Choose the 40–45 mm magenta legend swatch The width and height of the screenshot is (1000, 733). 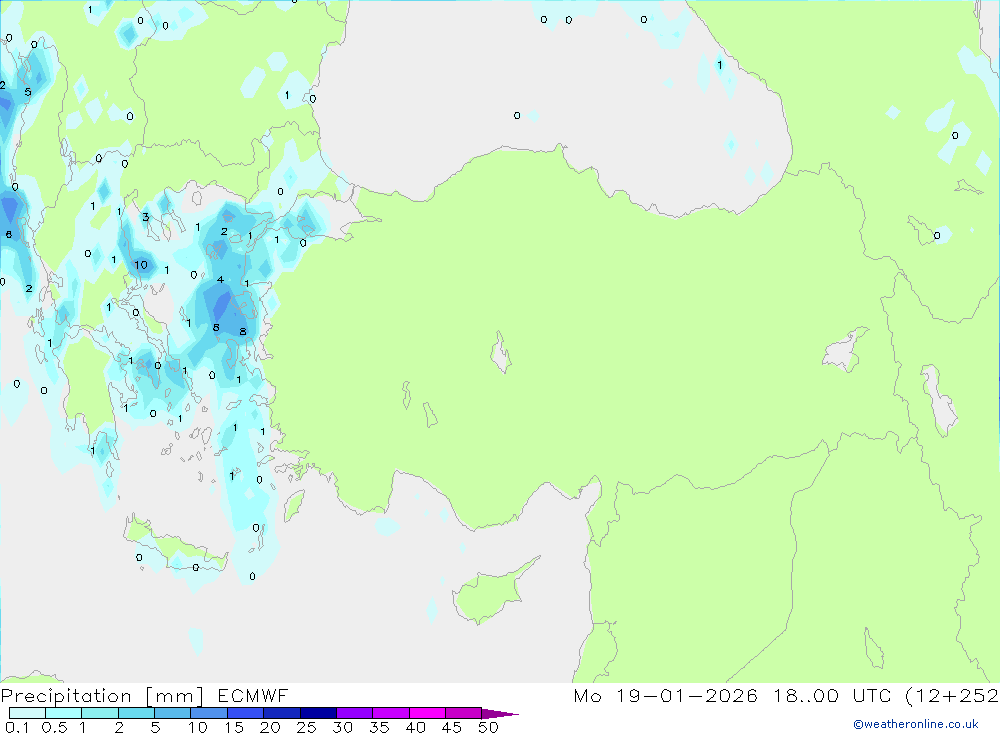[427, 713]
